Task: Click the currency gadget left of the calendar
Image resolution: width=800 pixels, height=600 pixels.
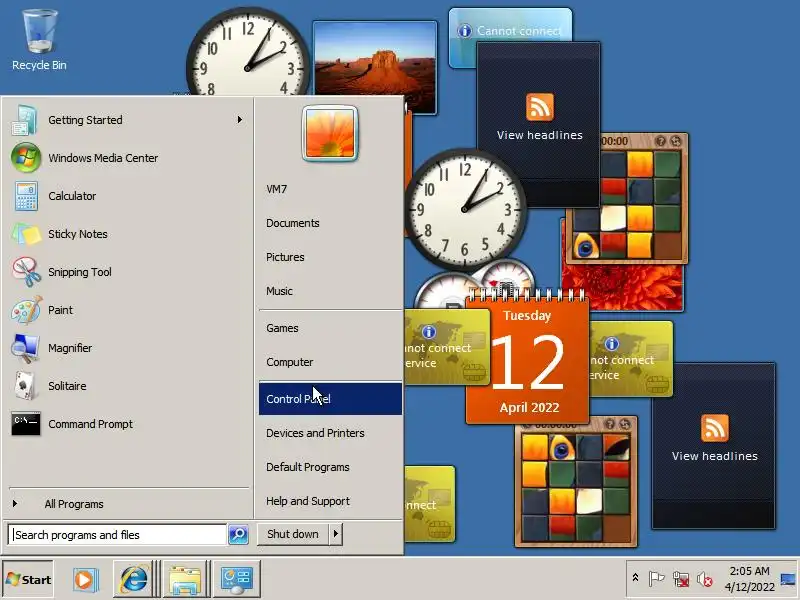Action: [x=445, y=347]
